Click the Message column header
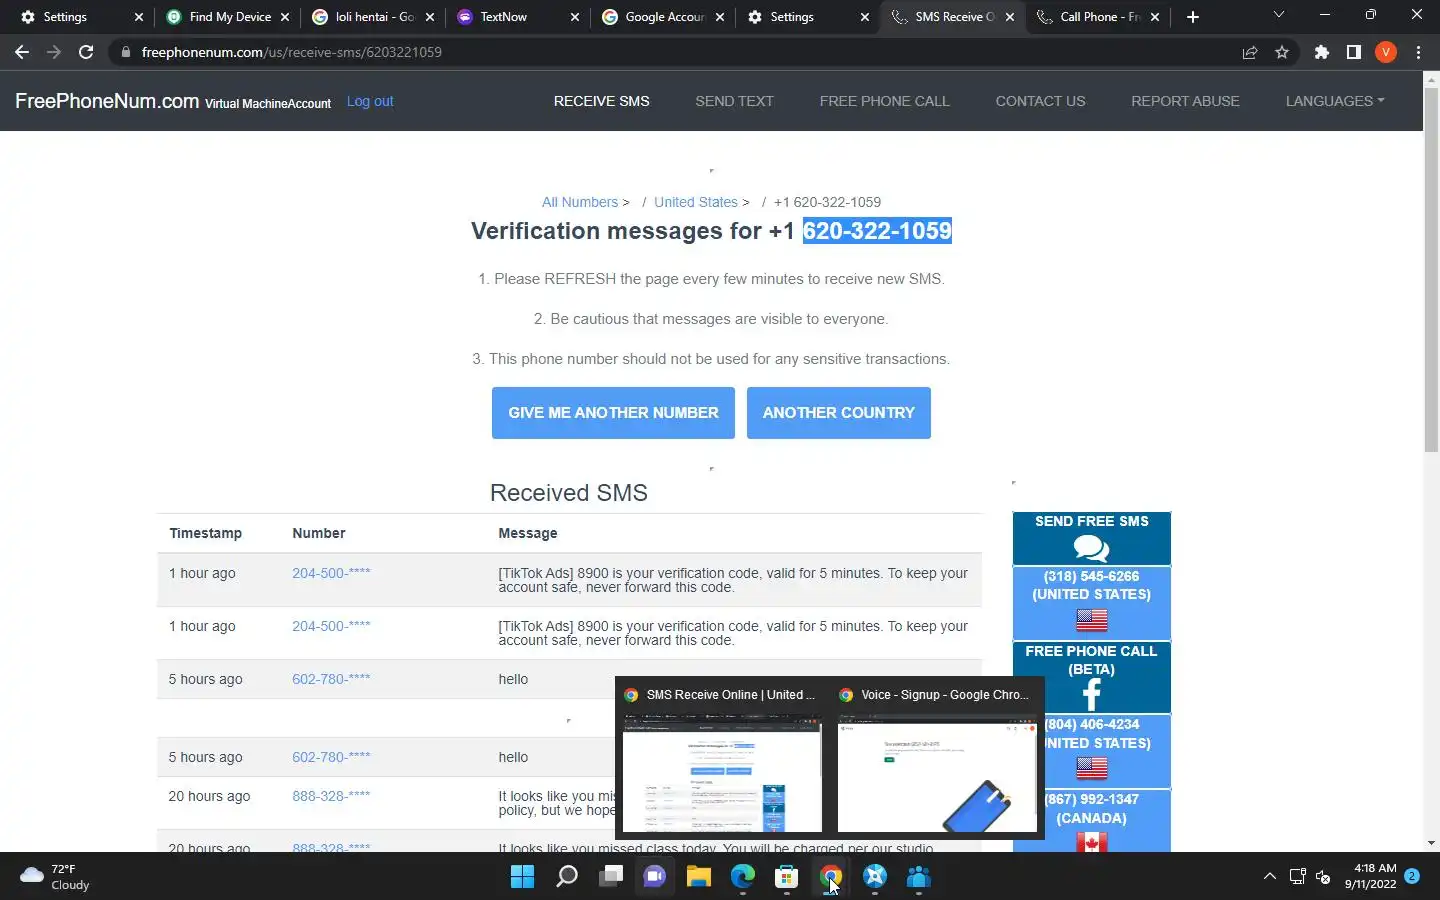 528,533
